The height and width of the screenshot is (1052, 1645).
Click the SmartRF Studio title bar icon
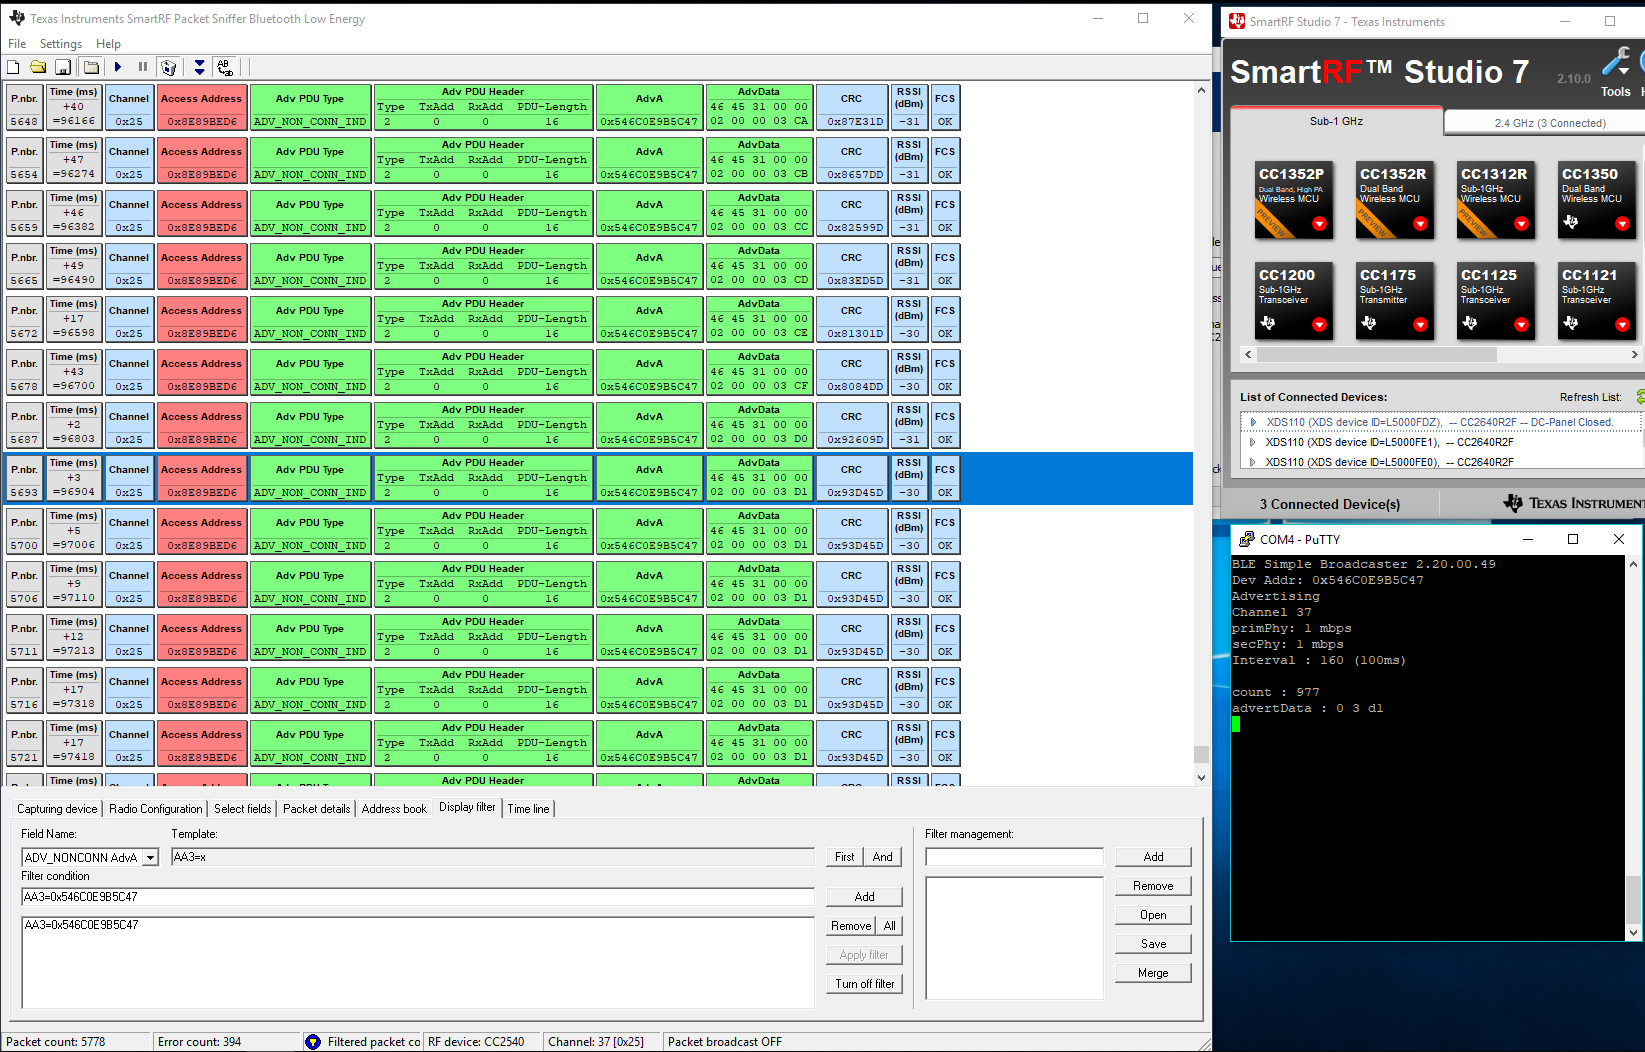1237,21
